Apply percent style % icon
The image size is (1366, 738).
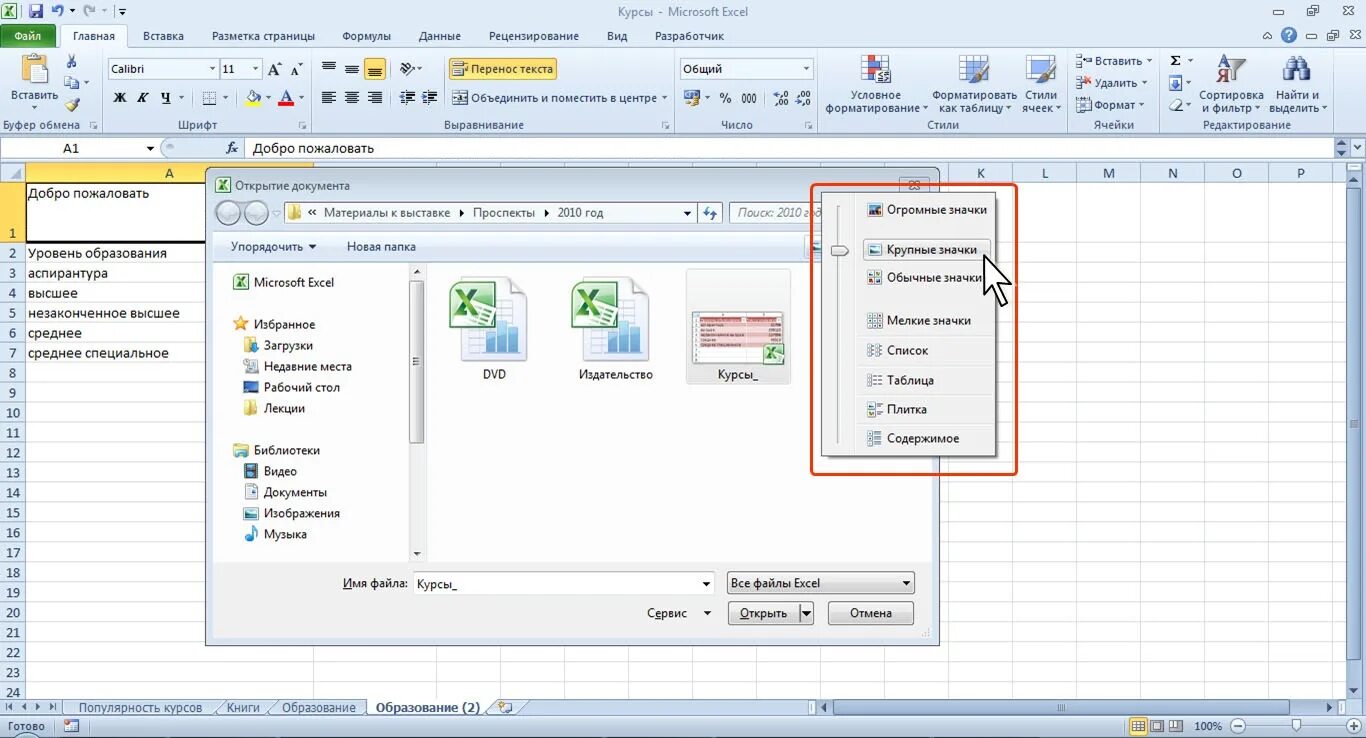725,98
